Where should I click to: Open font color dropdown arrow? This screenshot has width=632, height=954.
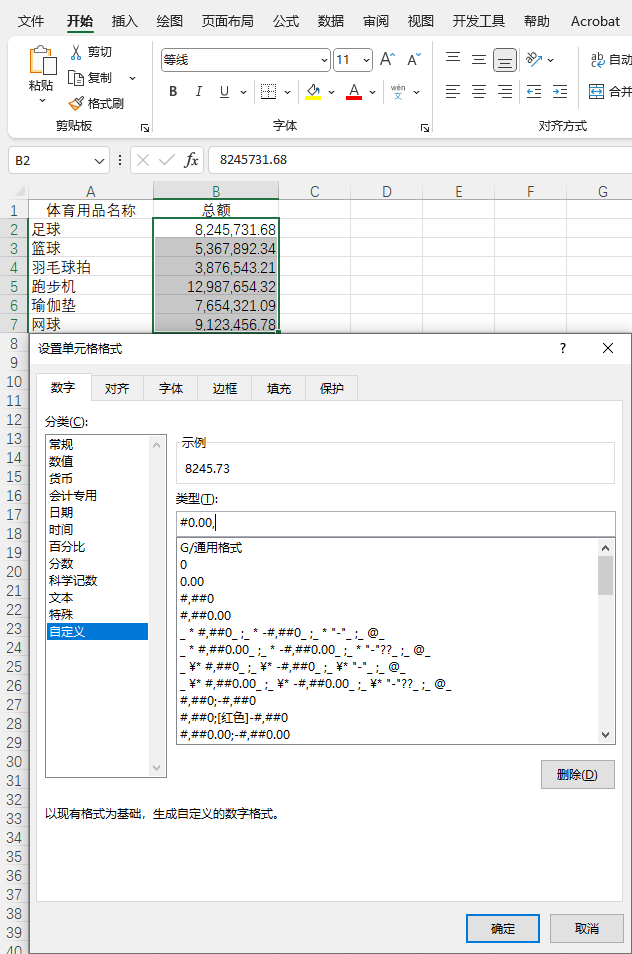(x=372, y=92)
